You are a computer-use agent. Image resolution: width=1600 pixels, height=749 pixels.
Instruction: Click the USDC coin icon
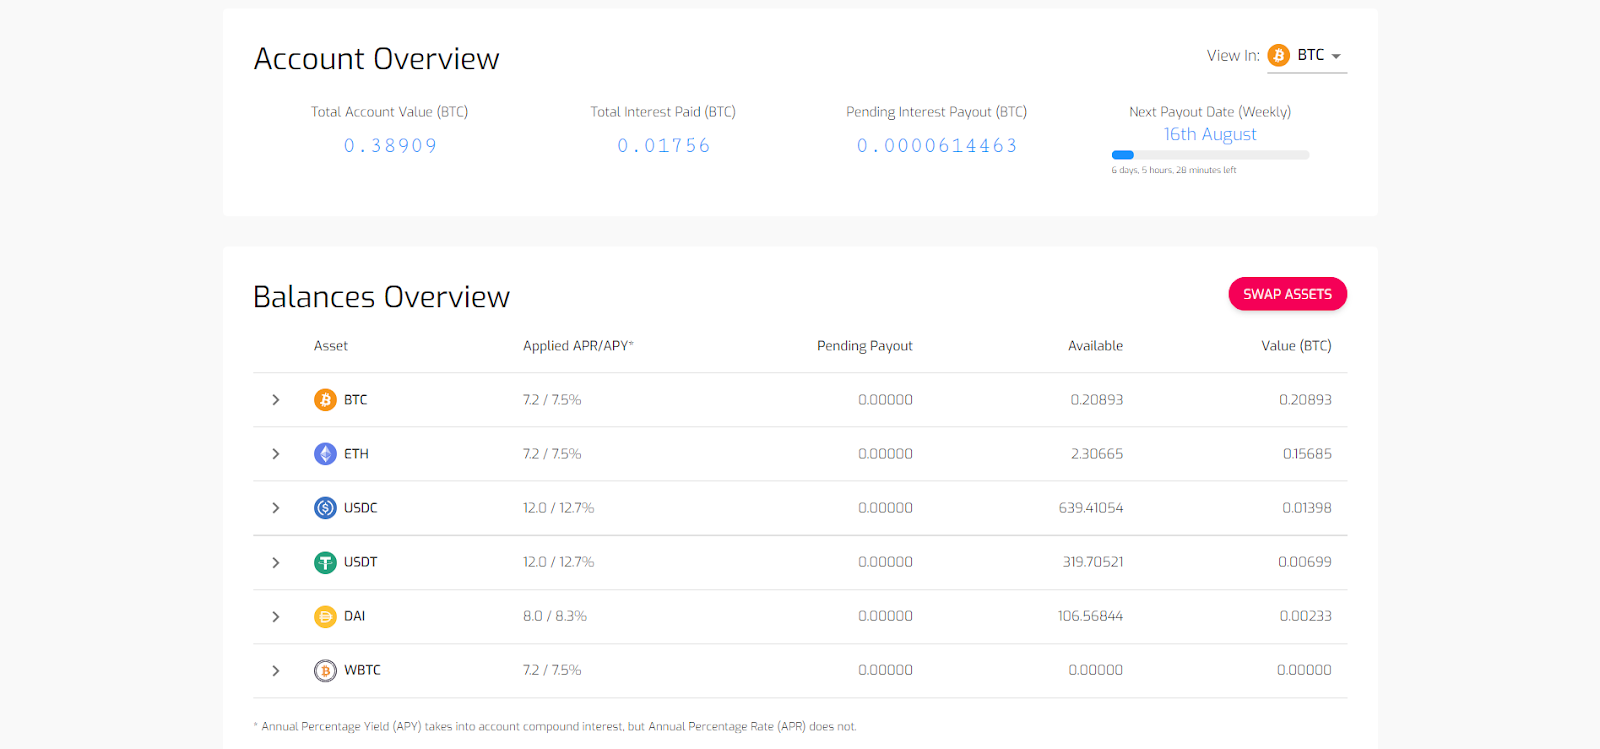click(325, 508)
